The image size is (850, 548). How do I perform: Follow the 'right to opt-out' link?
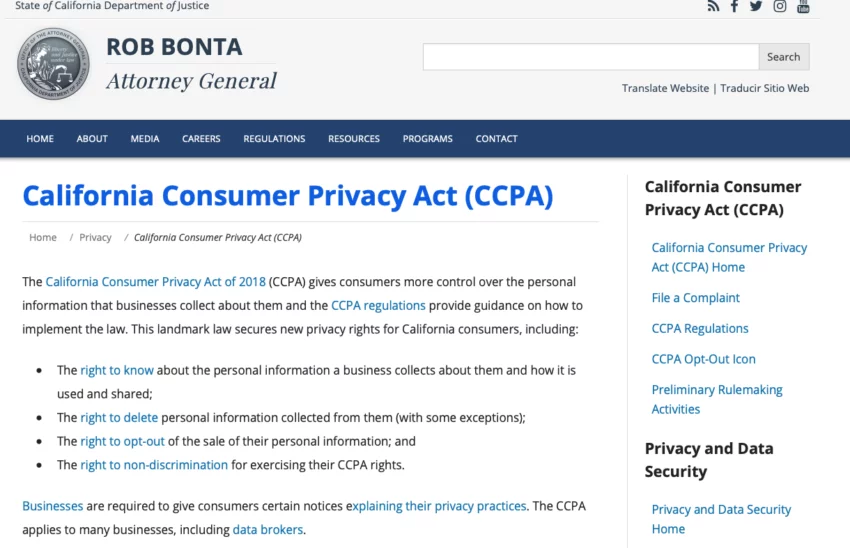point(123,441)
